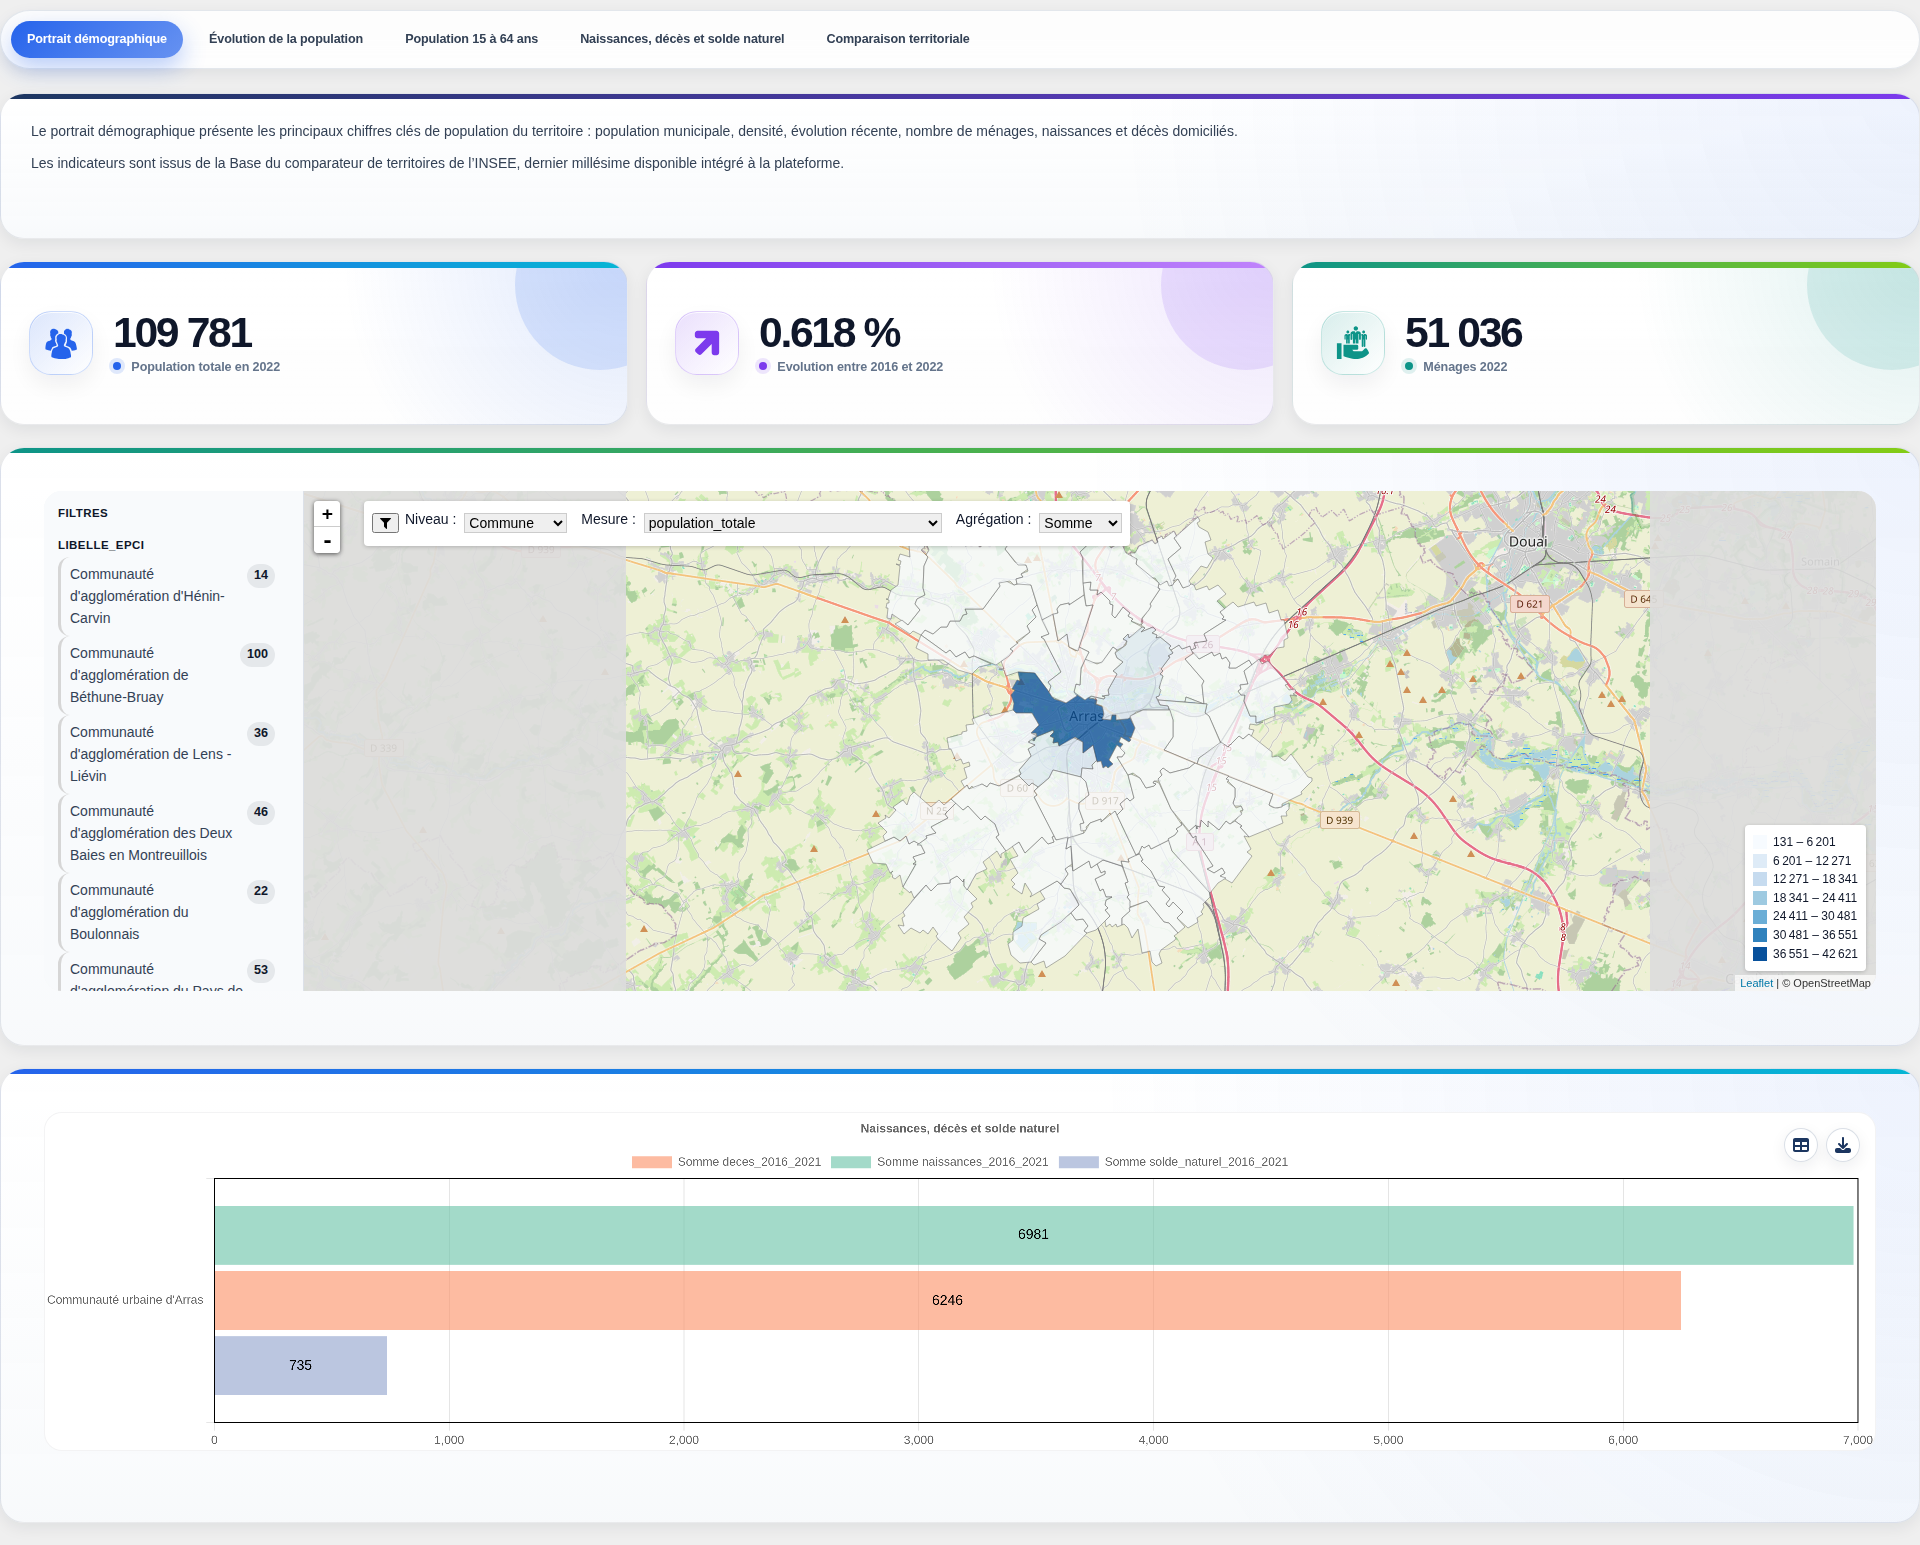Click the households teal icon
This screenshot has height=1545, width=1920.
click(x=1353, y=343)
